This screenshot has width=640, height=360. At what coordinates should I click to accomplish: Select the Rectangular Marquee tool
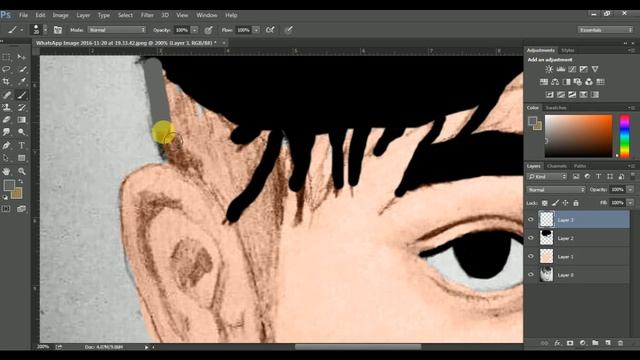tap(6, 57)
